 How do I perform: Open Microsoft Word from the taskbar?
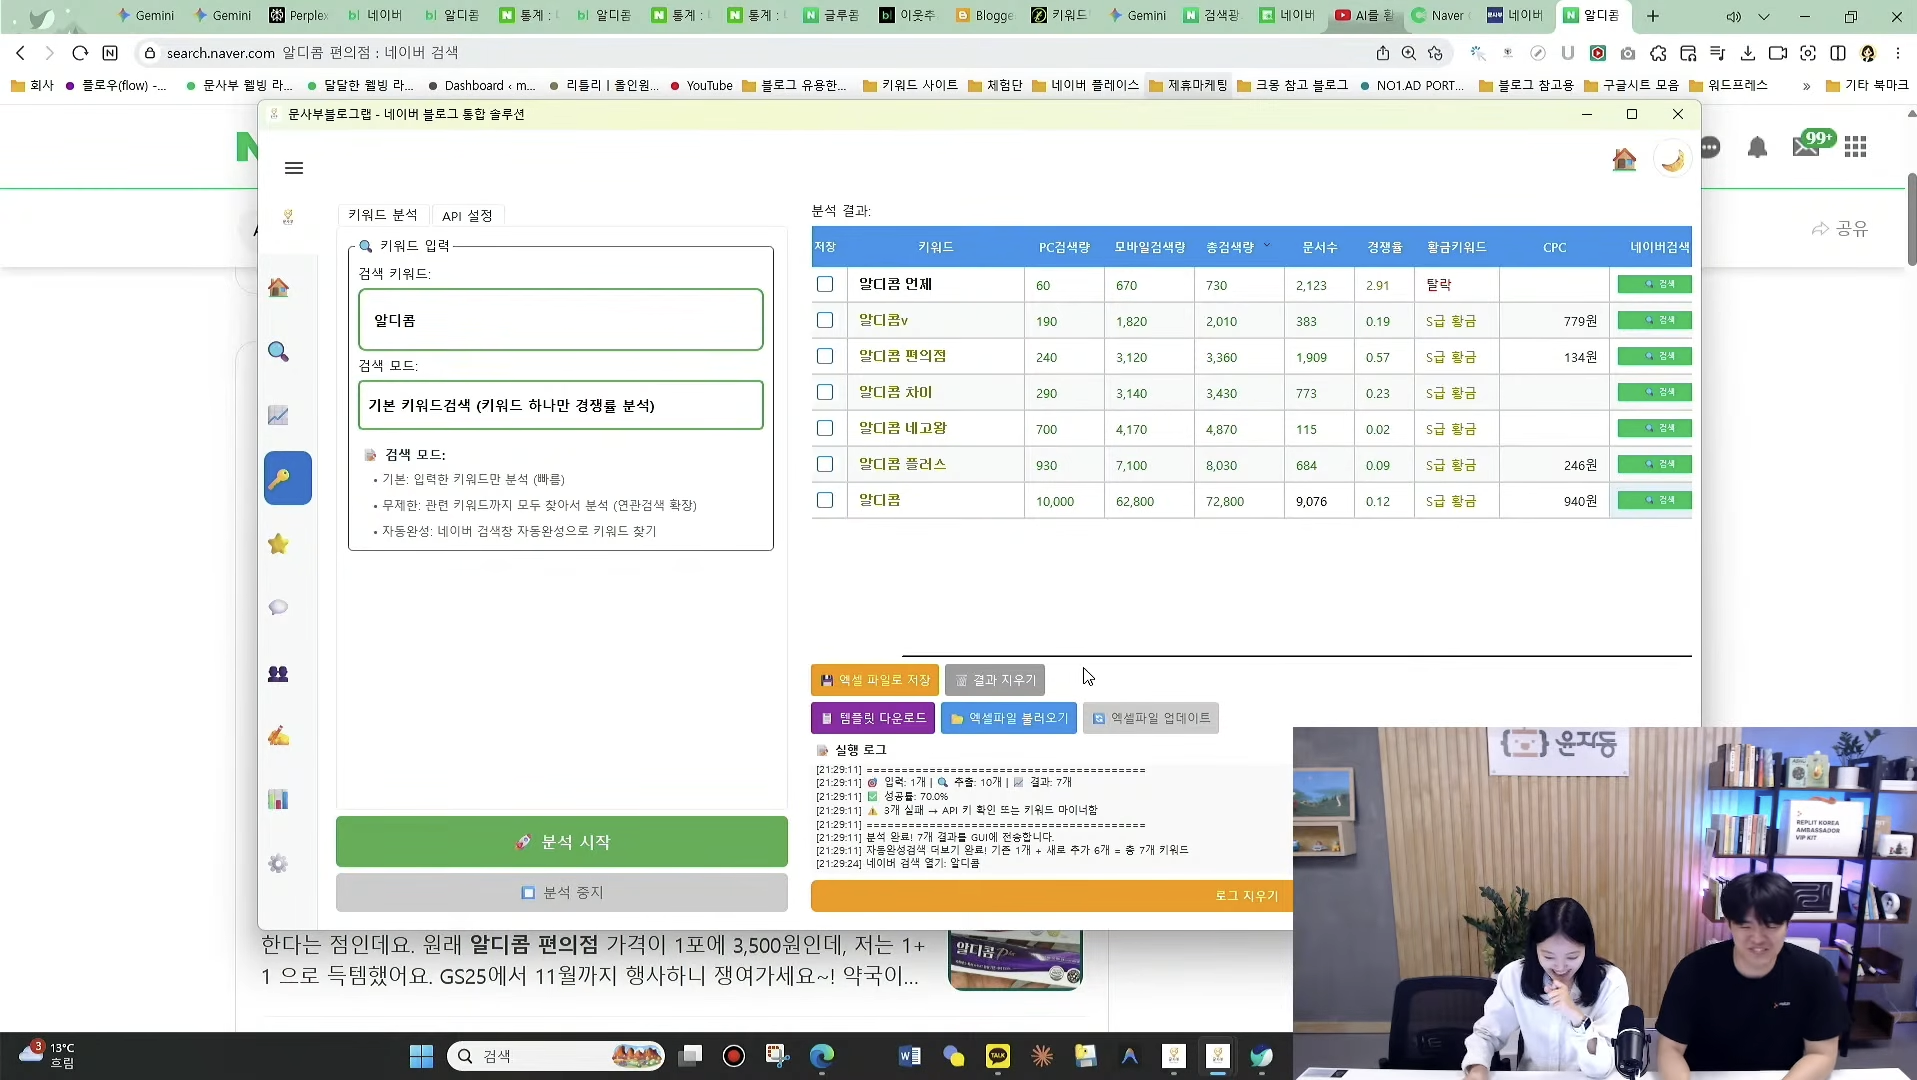pos(909,1056)
